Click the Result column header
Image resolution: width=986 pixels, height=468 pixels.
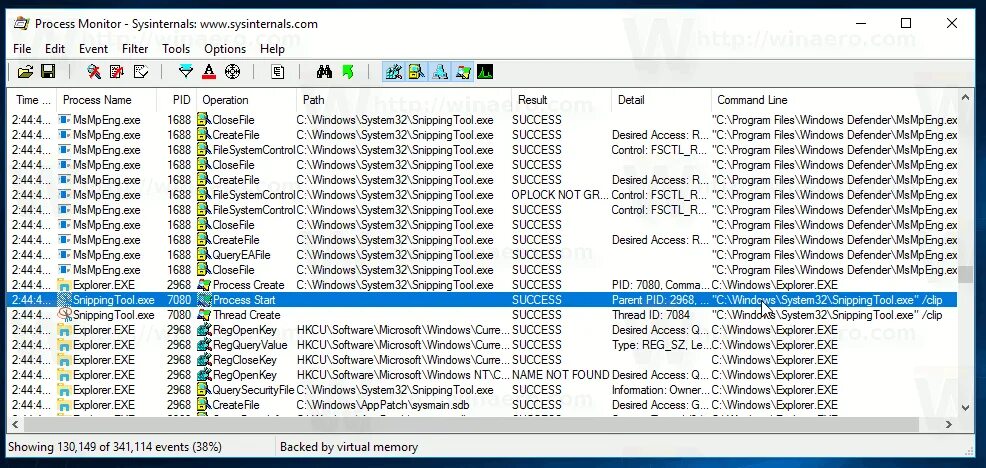[561, 99]
